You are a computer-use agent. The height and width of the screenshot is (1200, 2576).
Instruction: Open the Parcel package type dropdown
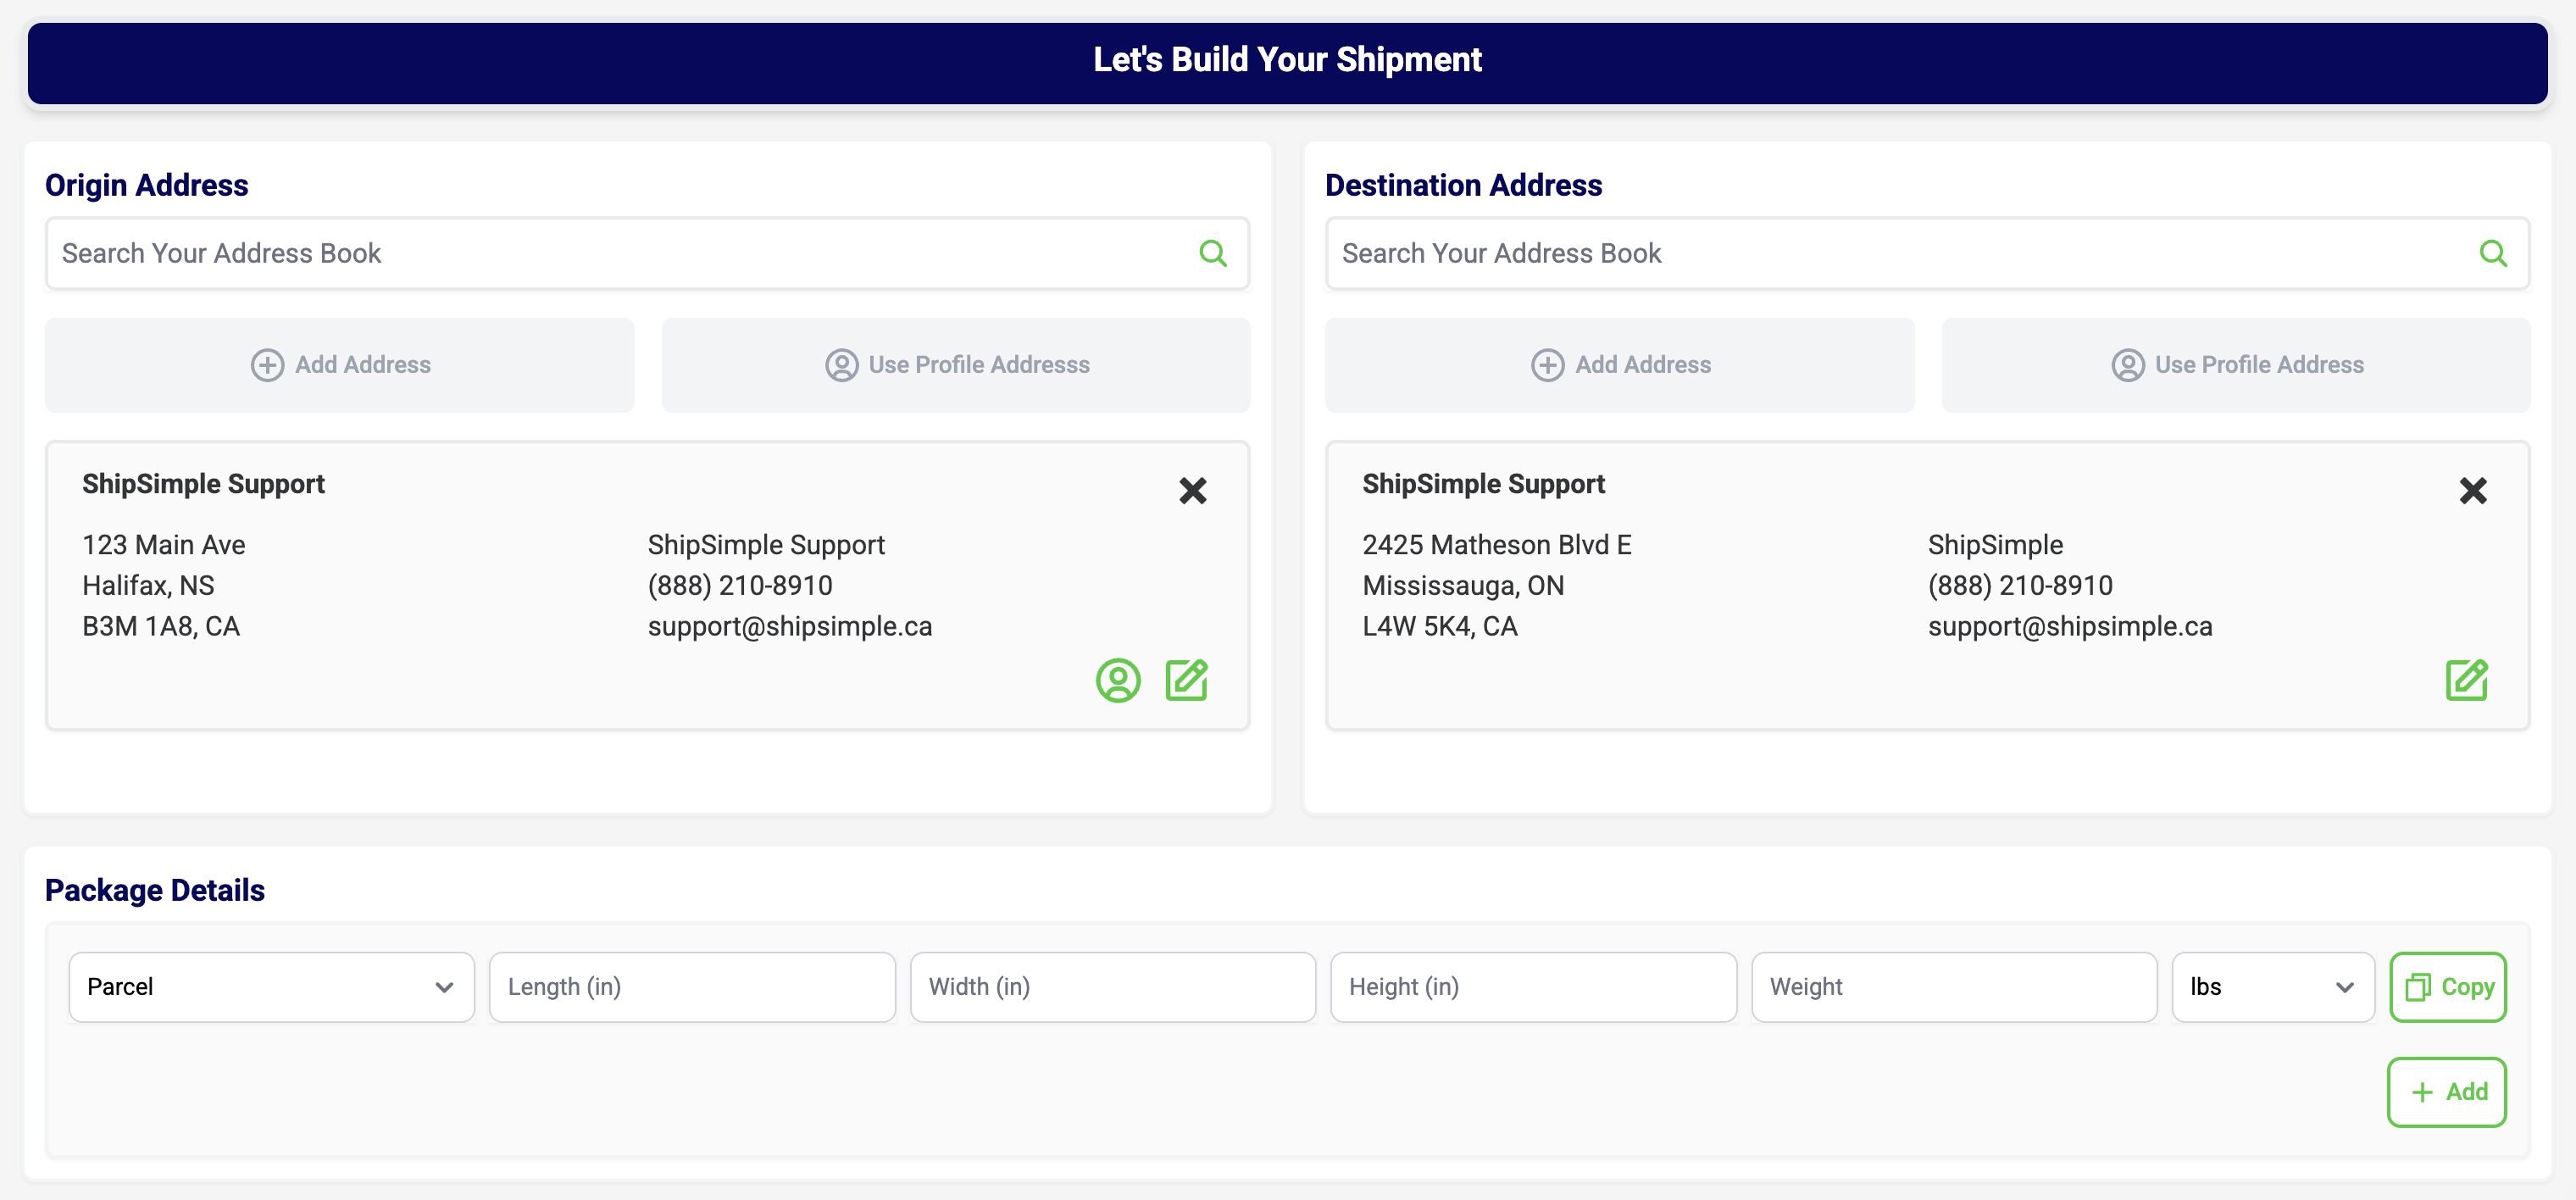(x=271, y=987)
